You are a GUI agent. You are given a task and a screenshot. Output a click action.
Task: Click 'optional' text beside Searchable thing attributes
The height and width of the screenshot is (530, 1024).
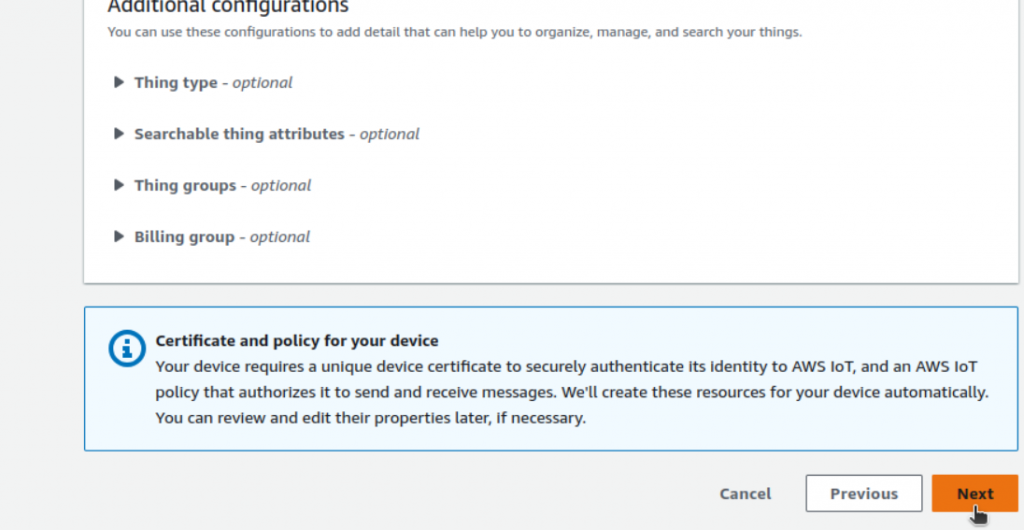[390, 134]
